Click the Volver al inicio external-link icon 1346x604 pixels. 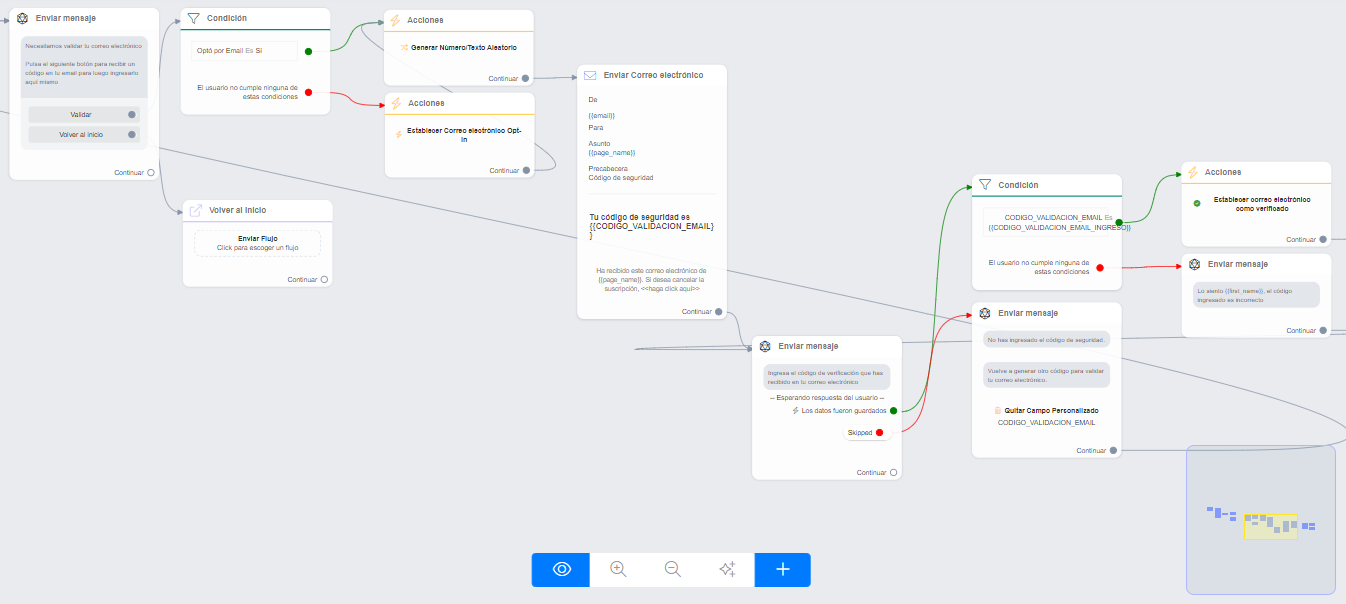196,210
